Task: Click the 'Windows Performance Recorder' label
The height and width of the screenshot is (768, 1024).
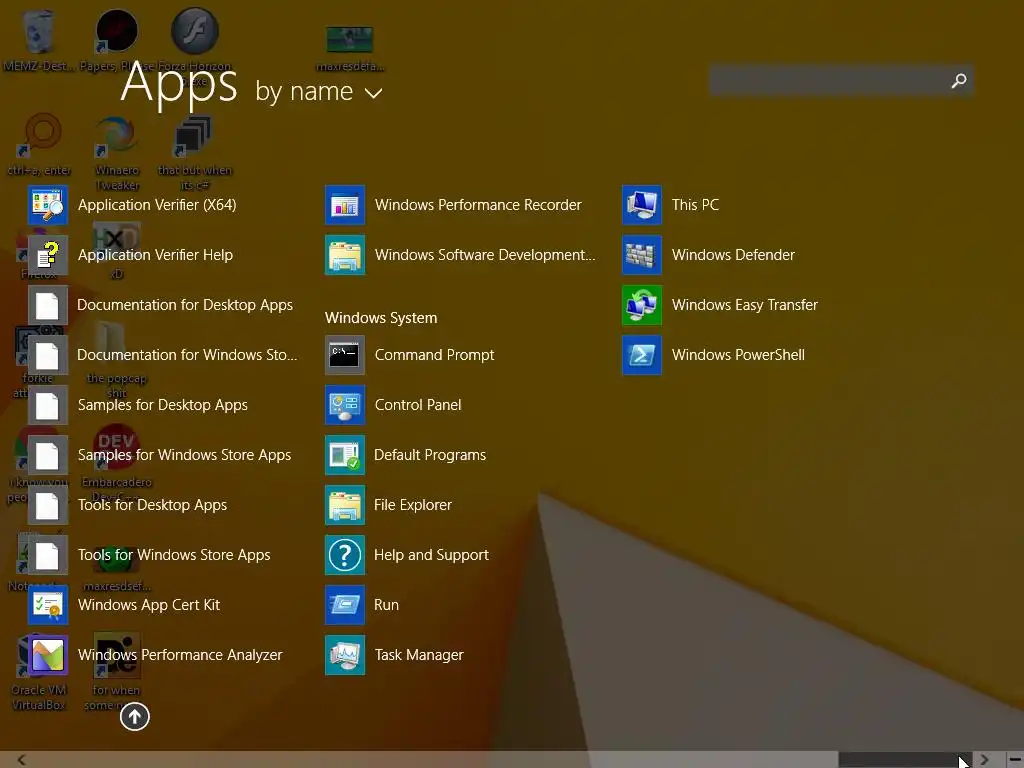Action: coord(478,205)
